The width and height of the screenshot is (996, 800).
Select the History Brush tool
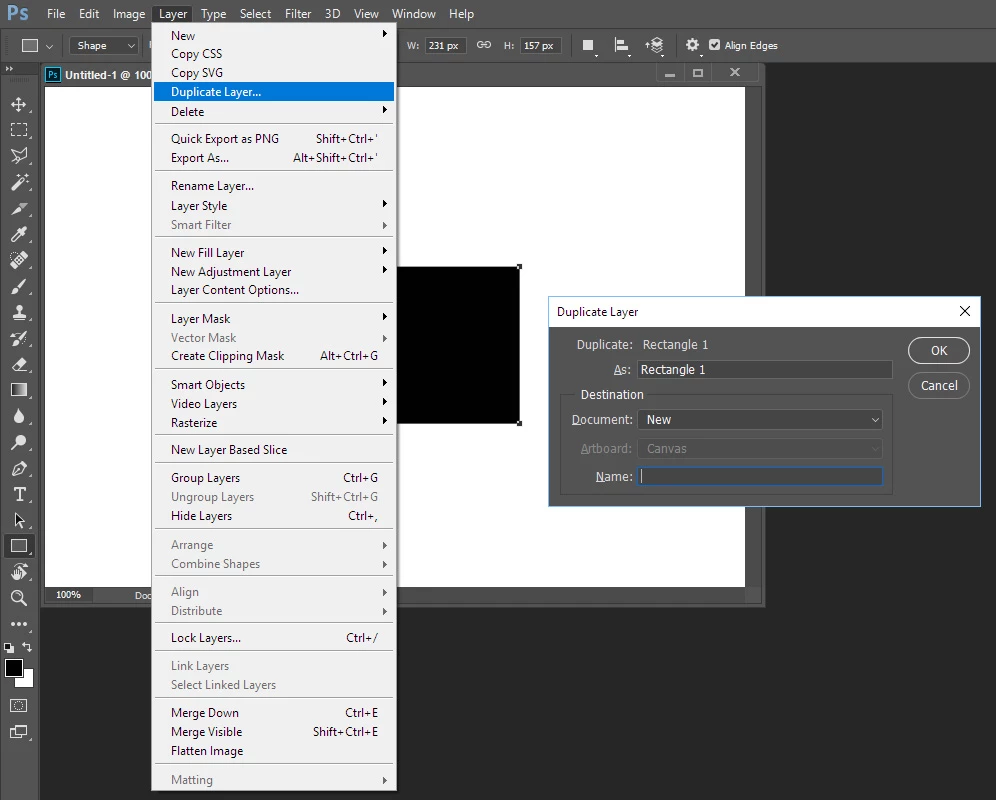[x=19, y=339]
